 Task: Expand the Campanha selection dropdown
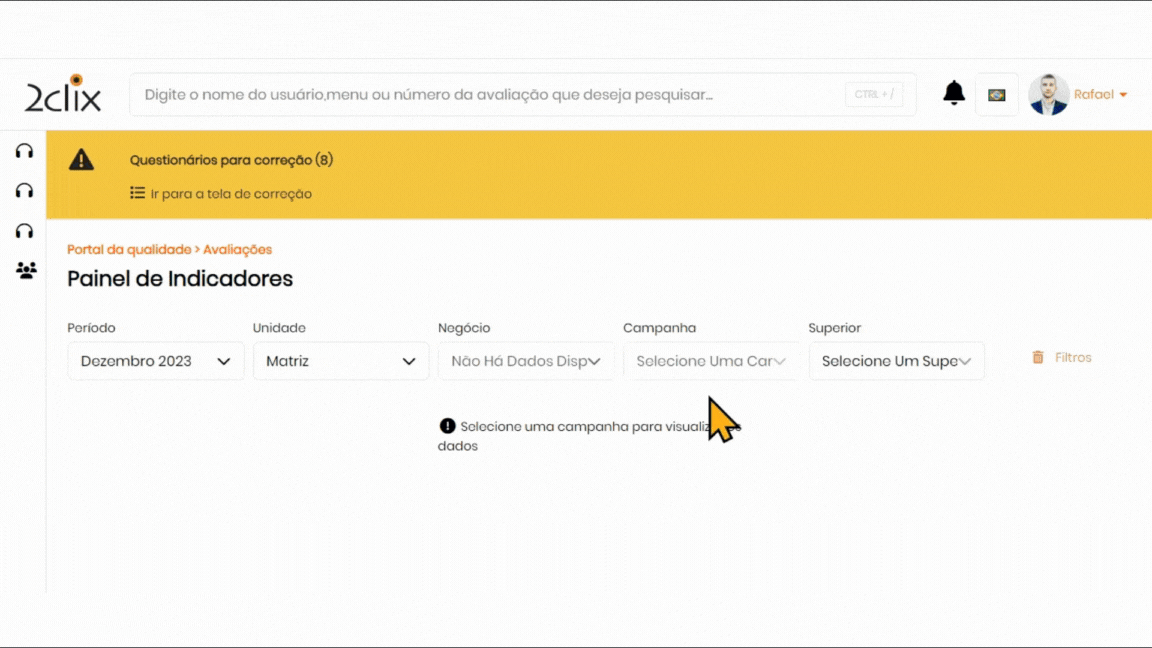pos(711,361)
